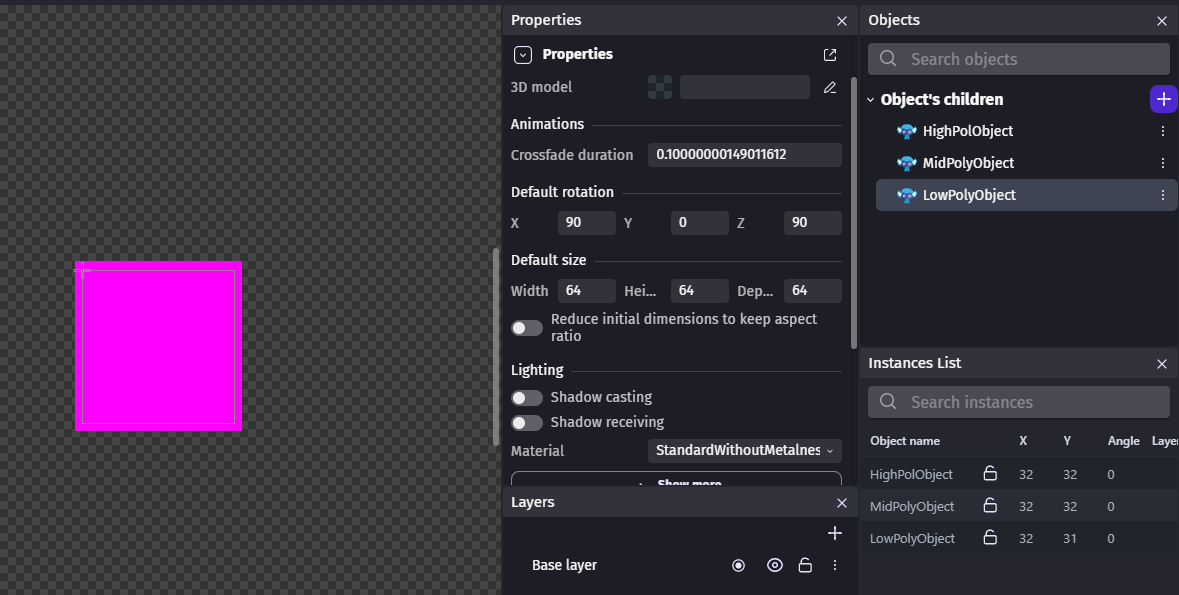The height and width of the screenshot is (595, 1179).
Task: Open LowPolyObject three-dot options menu
Action: click(x=1162, y=195)
